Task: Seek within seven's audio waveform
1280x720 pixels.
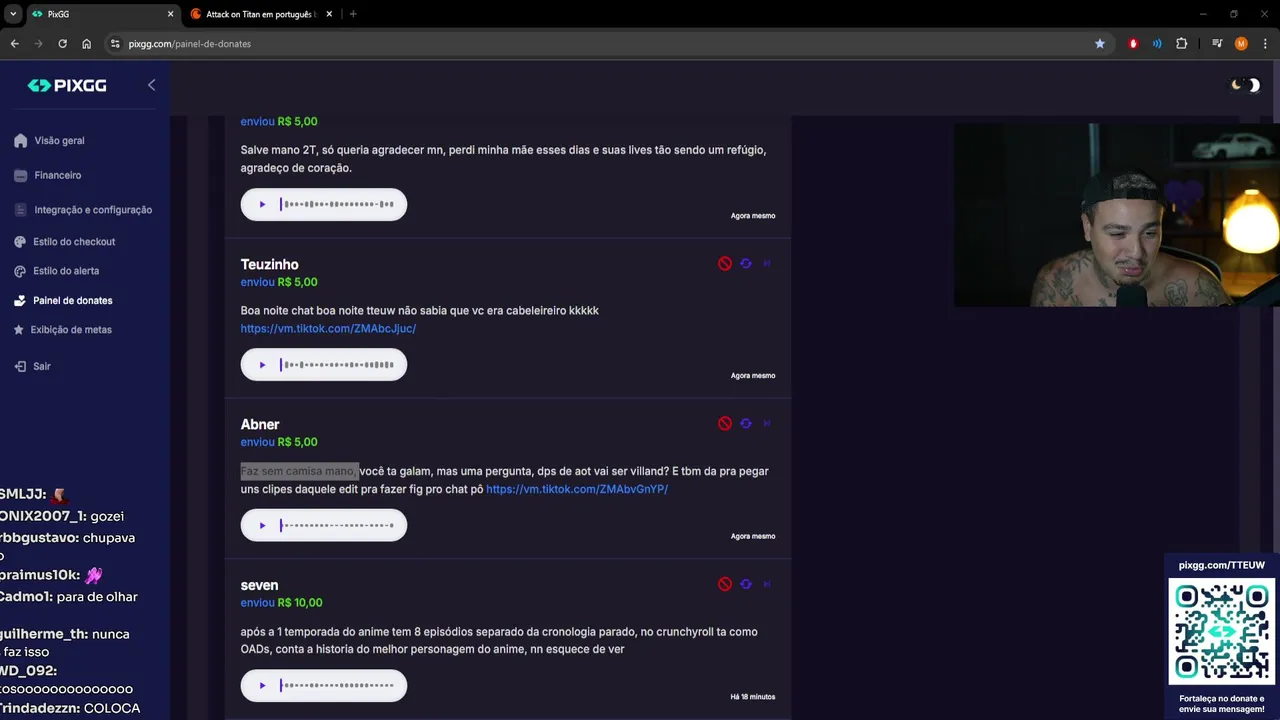Action: pyautogui.click(x=337, y=686)
